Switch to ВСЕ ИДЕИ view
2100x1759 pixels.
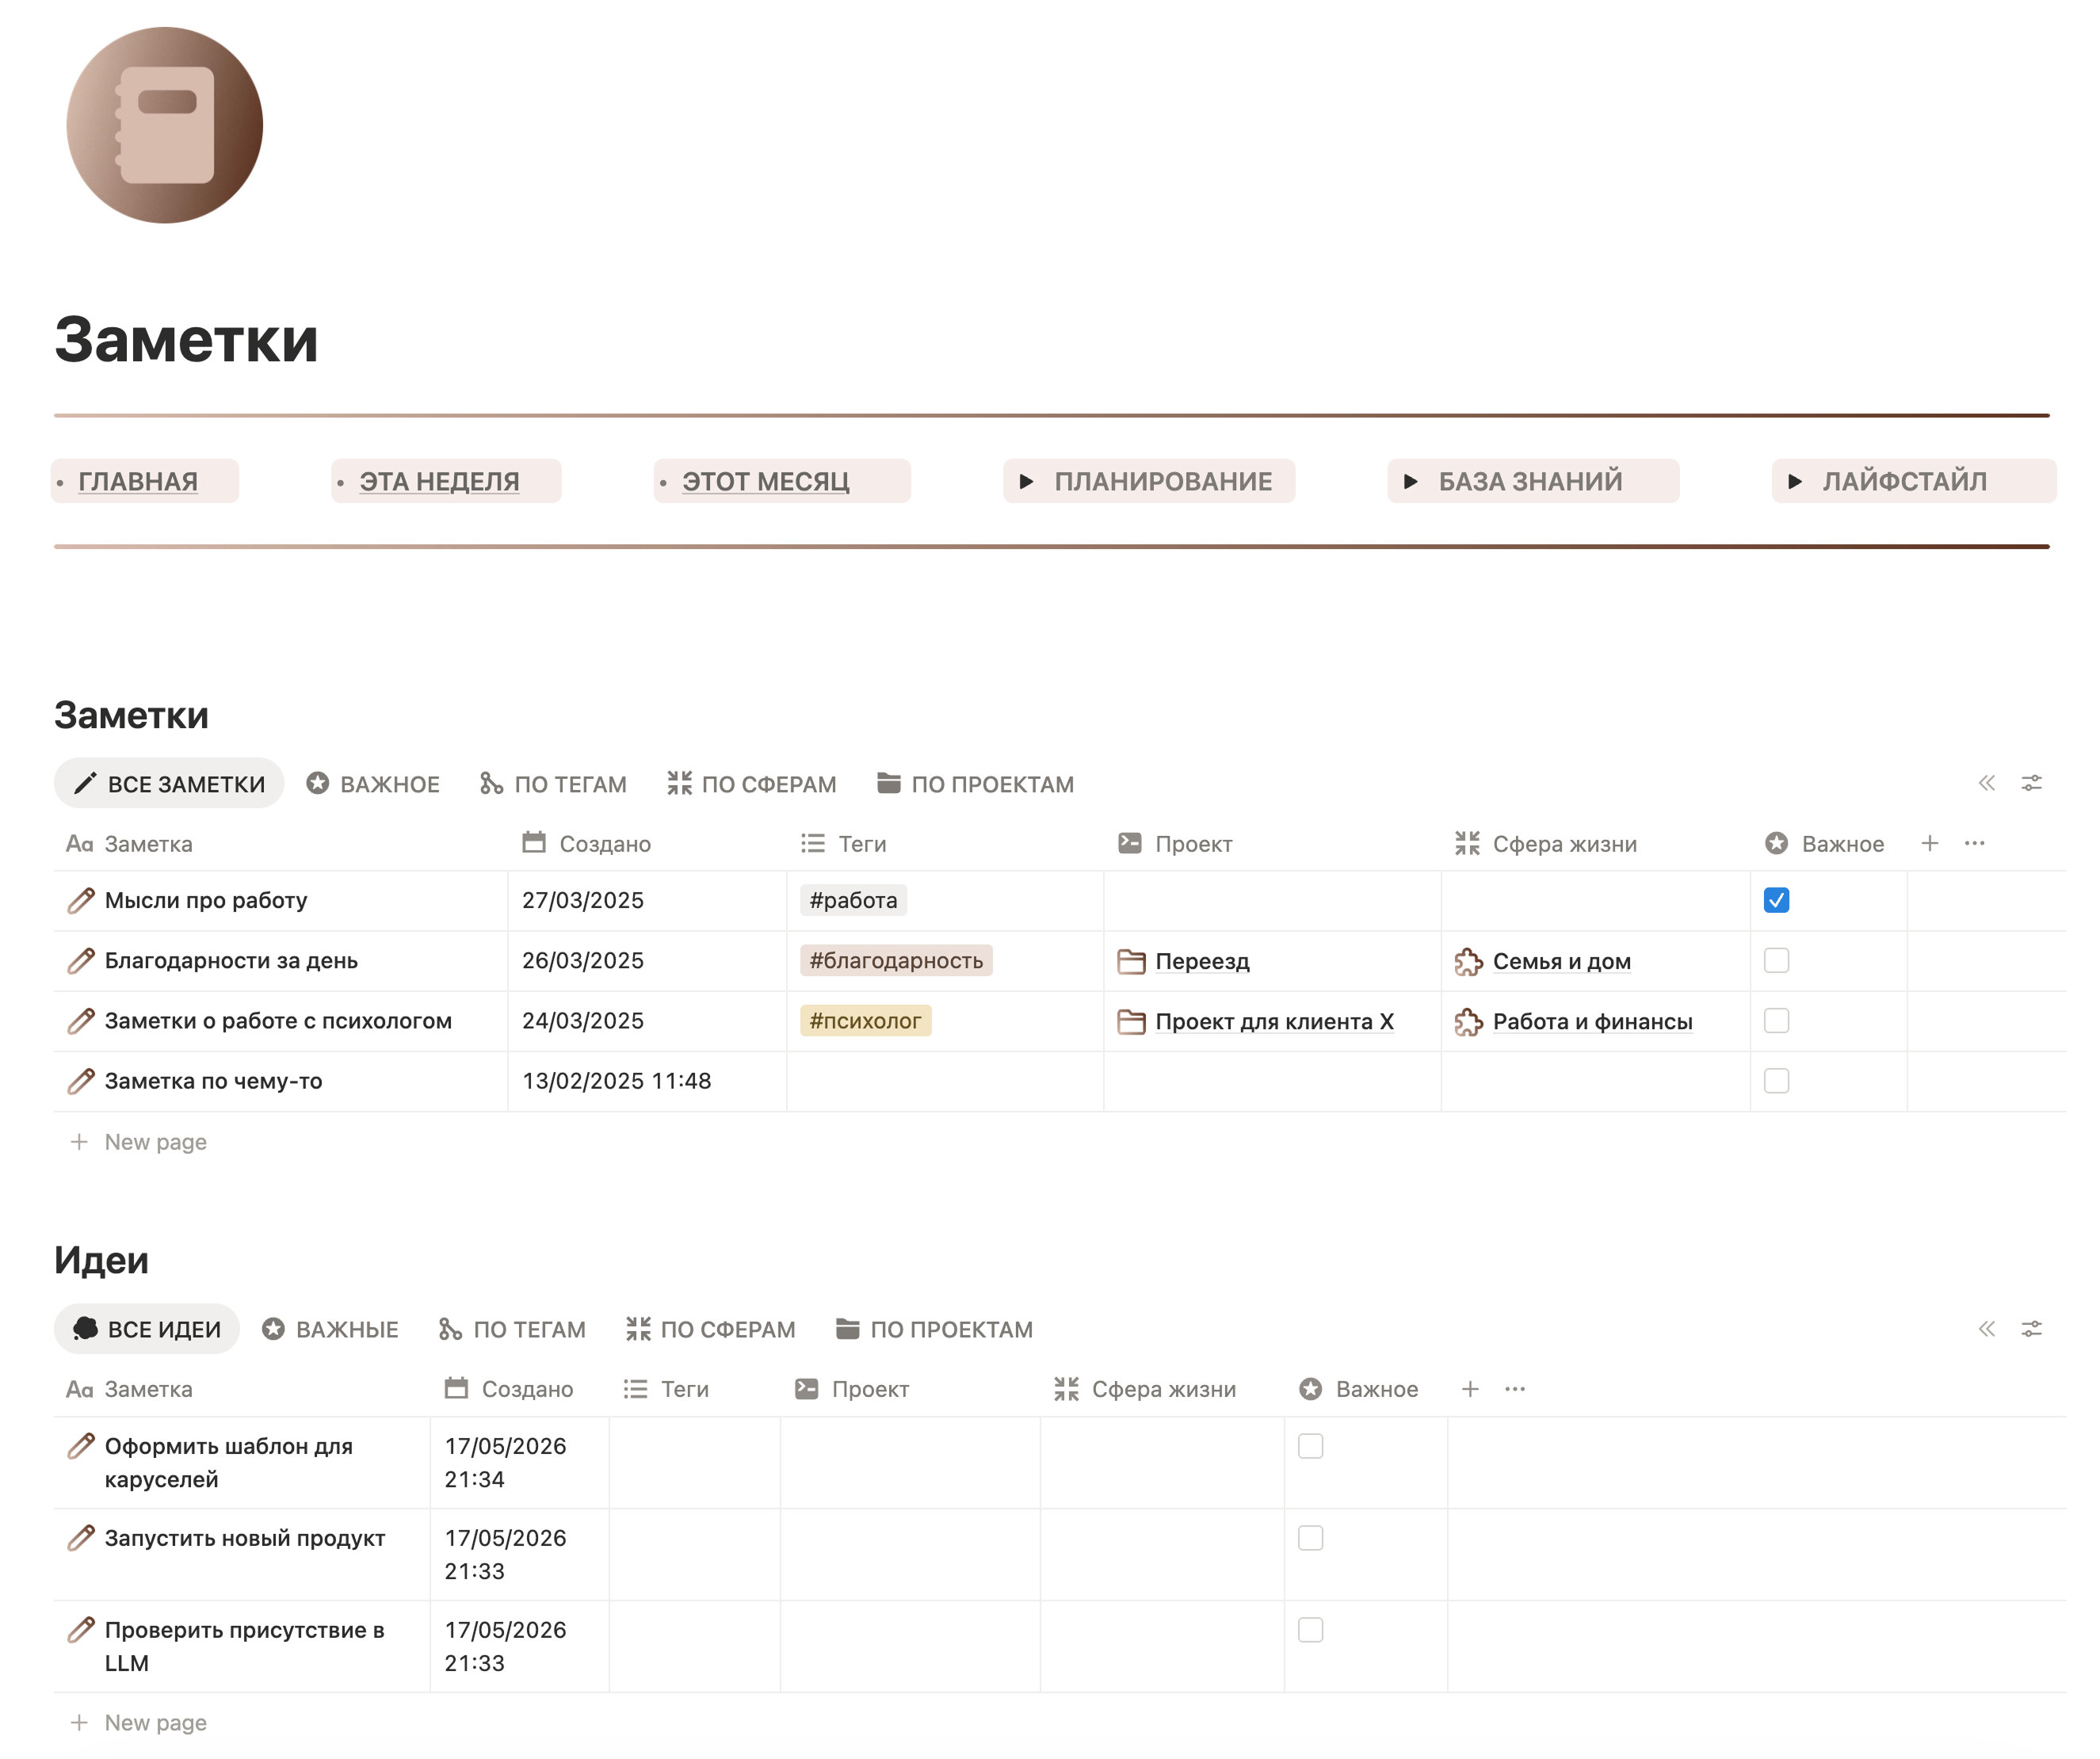click(x=147, y=1329)
